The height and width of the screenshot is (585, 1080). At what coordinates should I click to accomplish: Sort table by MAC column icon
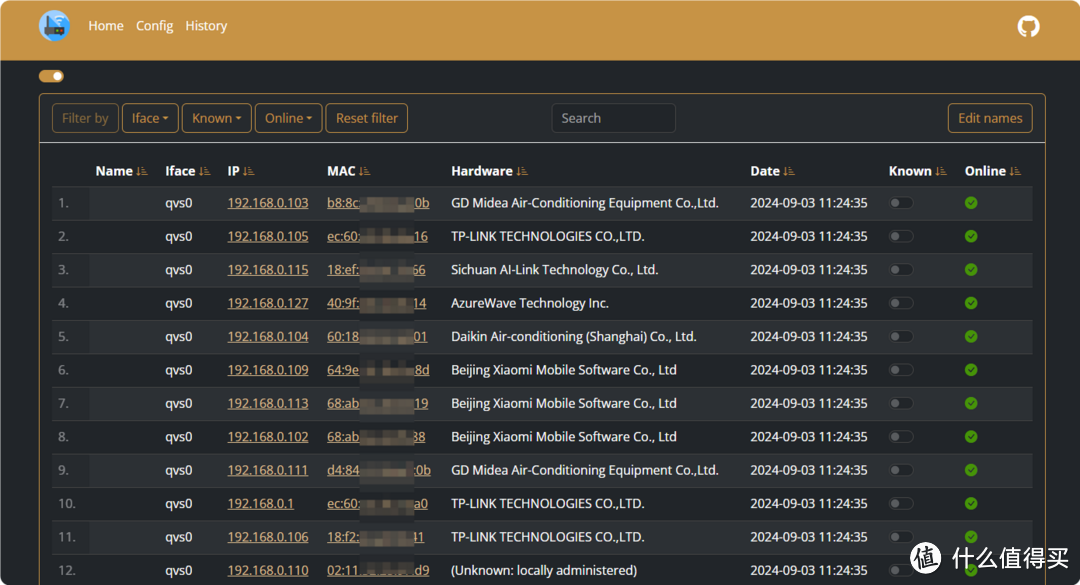click(365, 172)
